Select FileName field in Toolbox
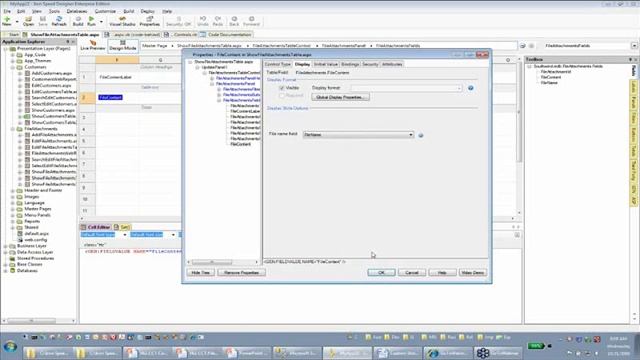Image resolution: width=640 pixels, height=360 pixels. coord(549,83)
